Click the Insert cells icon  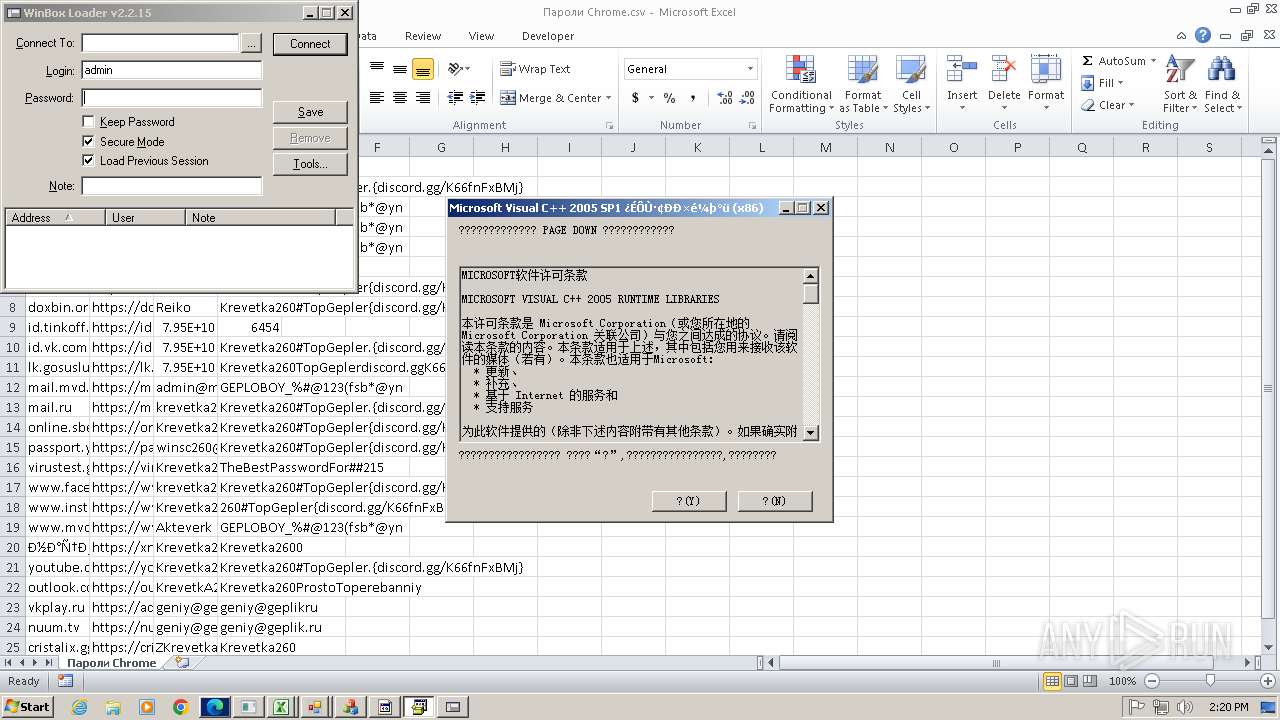click(962, 70)
